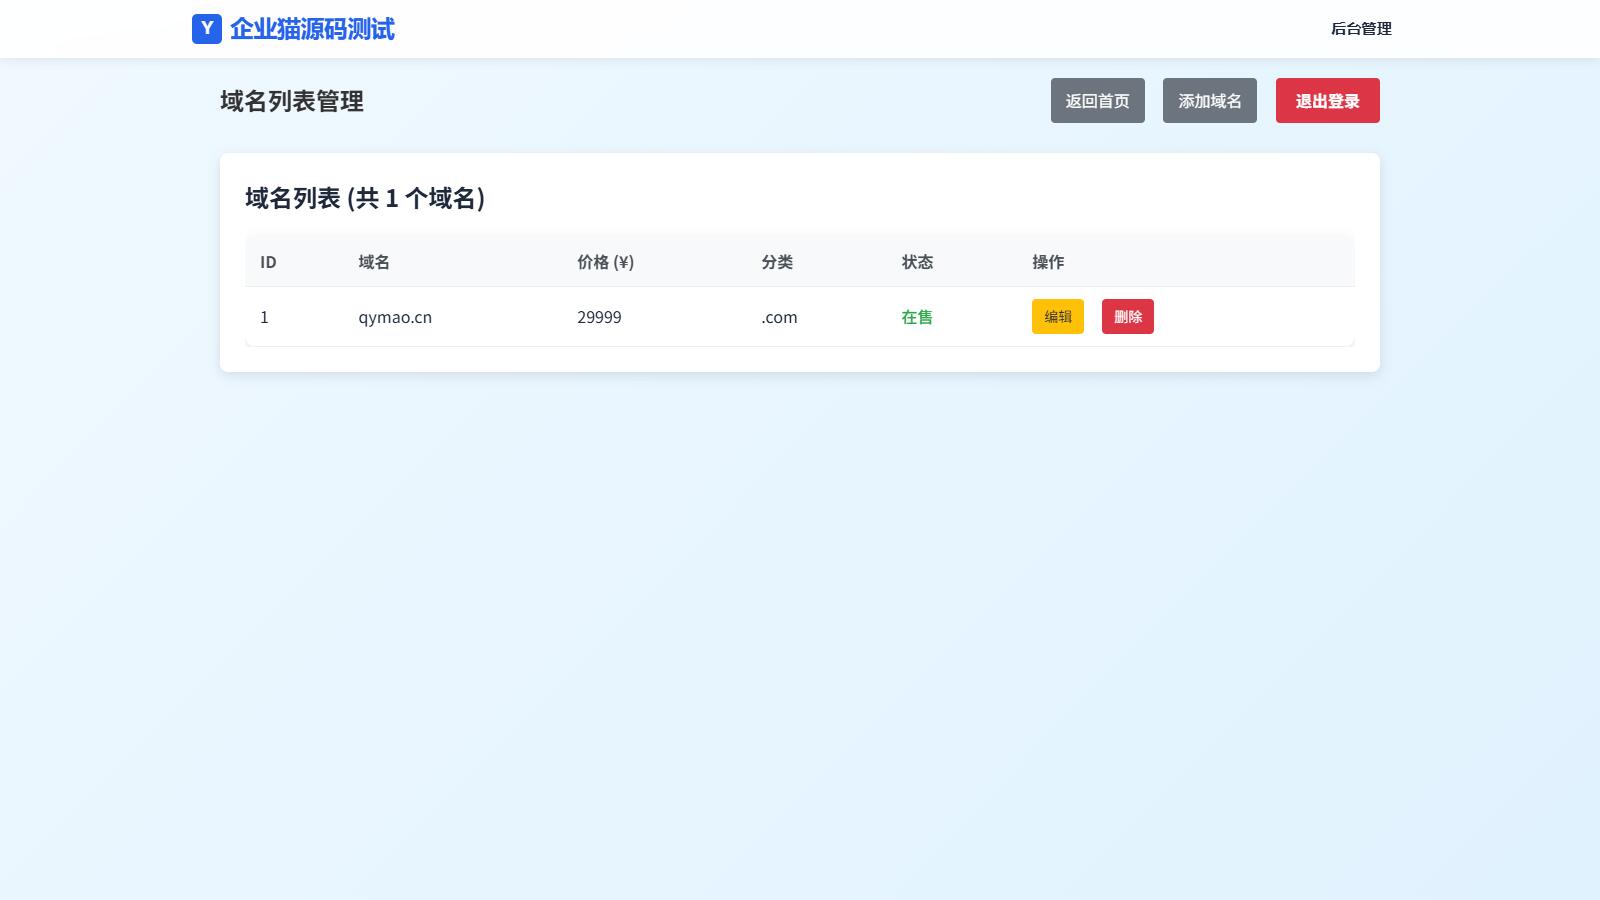Click the 分类 column header

coord(777,262)
